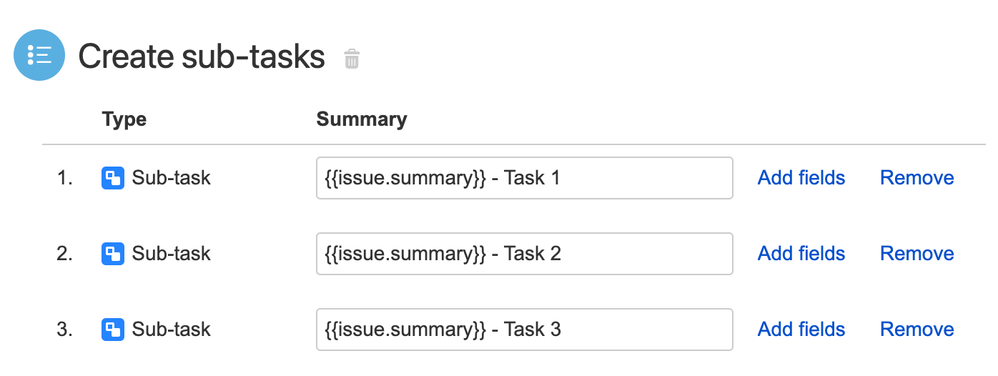998x376 pixels.
Task: Select the Task 3 summary text box
Action: click(x=524, y=330)
